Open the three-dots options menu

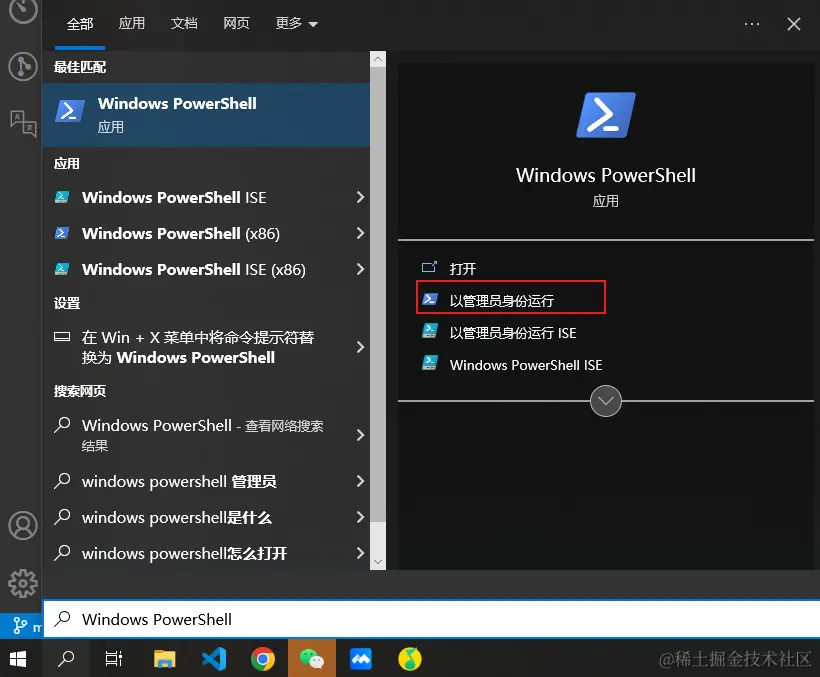tap(752, 24)
